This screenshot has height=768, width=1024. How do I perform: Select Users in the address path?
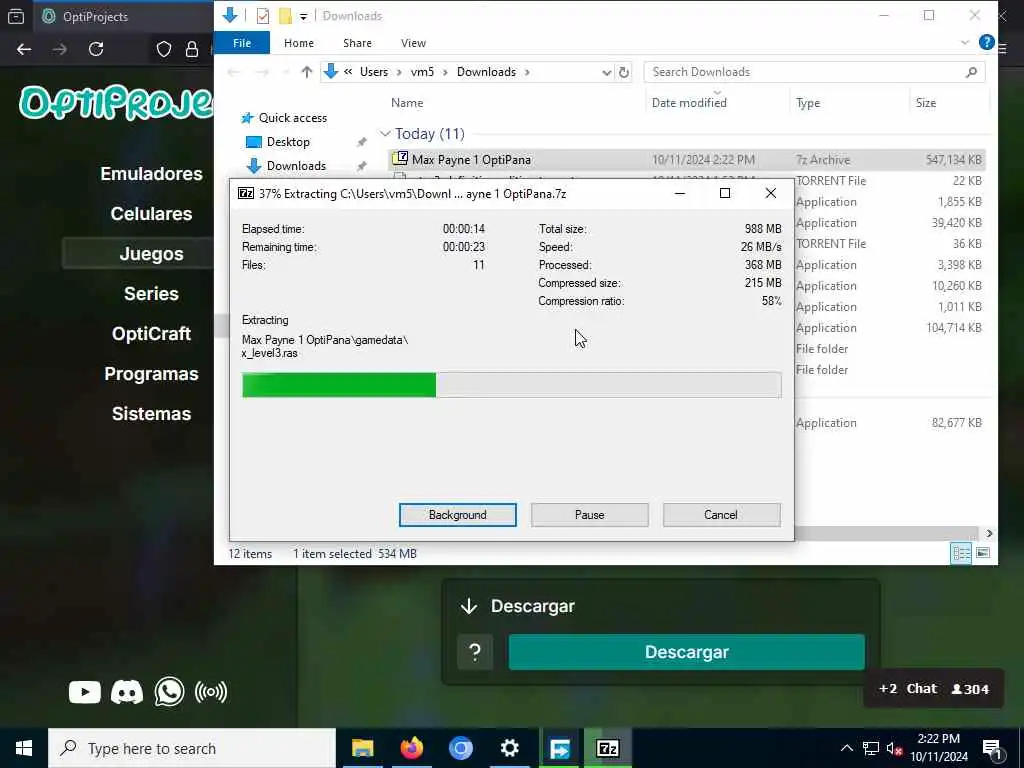pos(374,72)
